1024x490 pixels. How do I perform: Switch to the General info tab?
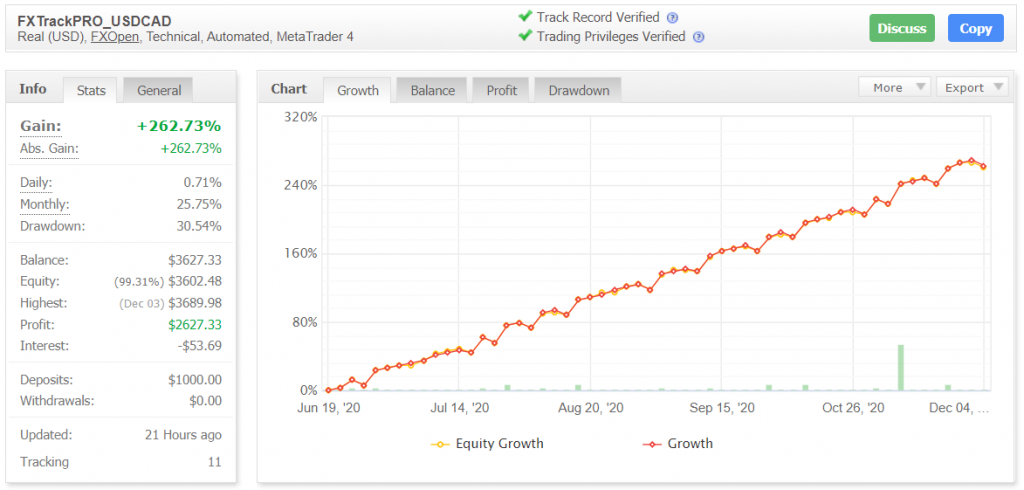tap(159, 90)
